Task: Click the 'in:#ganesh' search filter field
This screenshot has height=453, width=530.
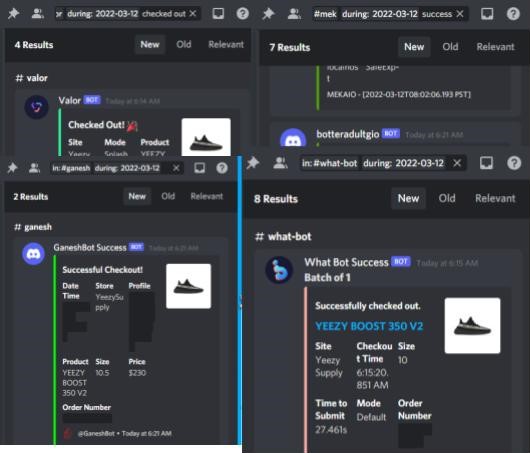Action: 71,168
